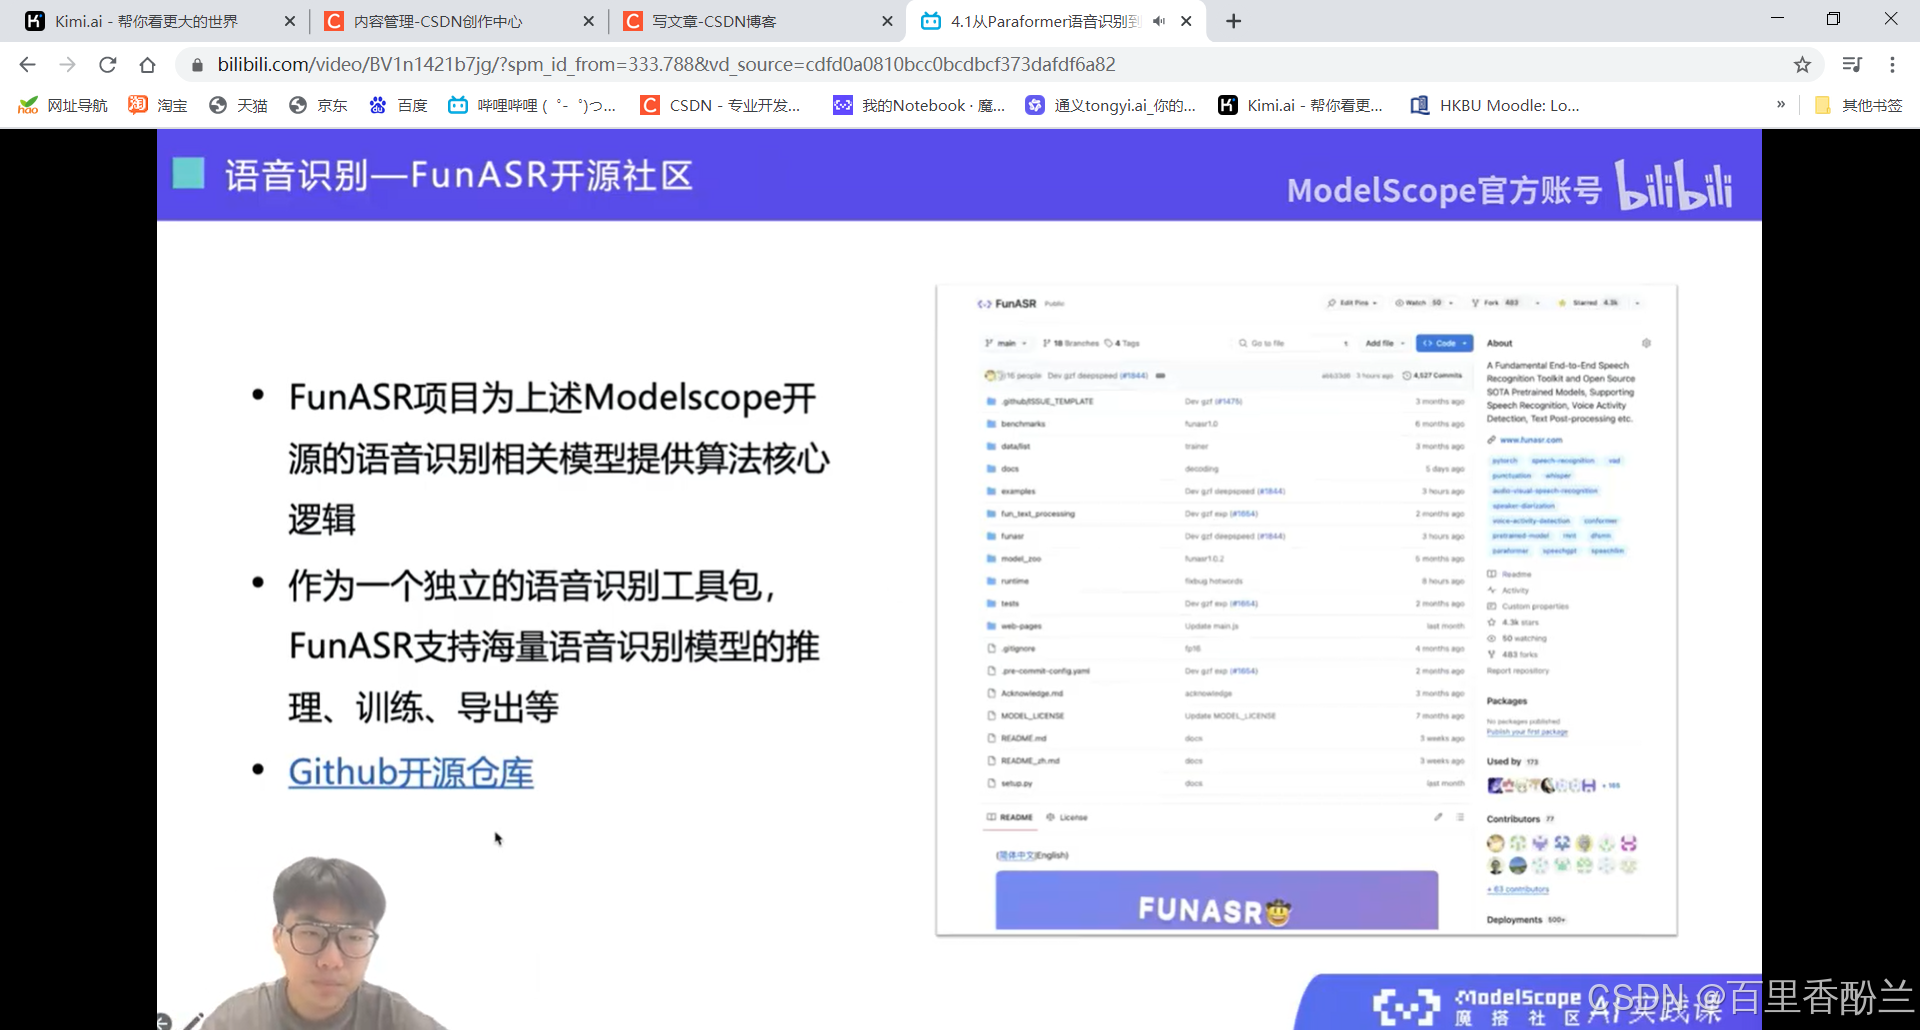Minimize the browser window
The image size is (1920, 1030).
point(1777,19)
